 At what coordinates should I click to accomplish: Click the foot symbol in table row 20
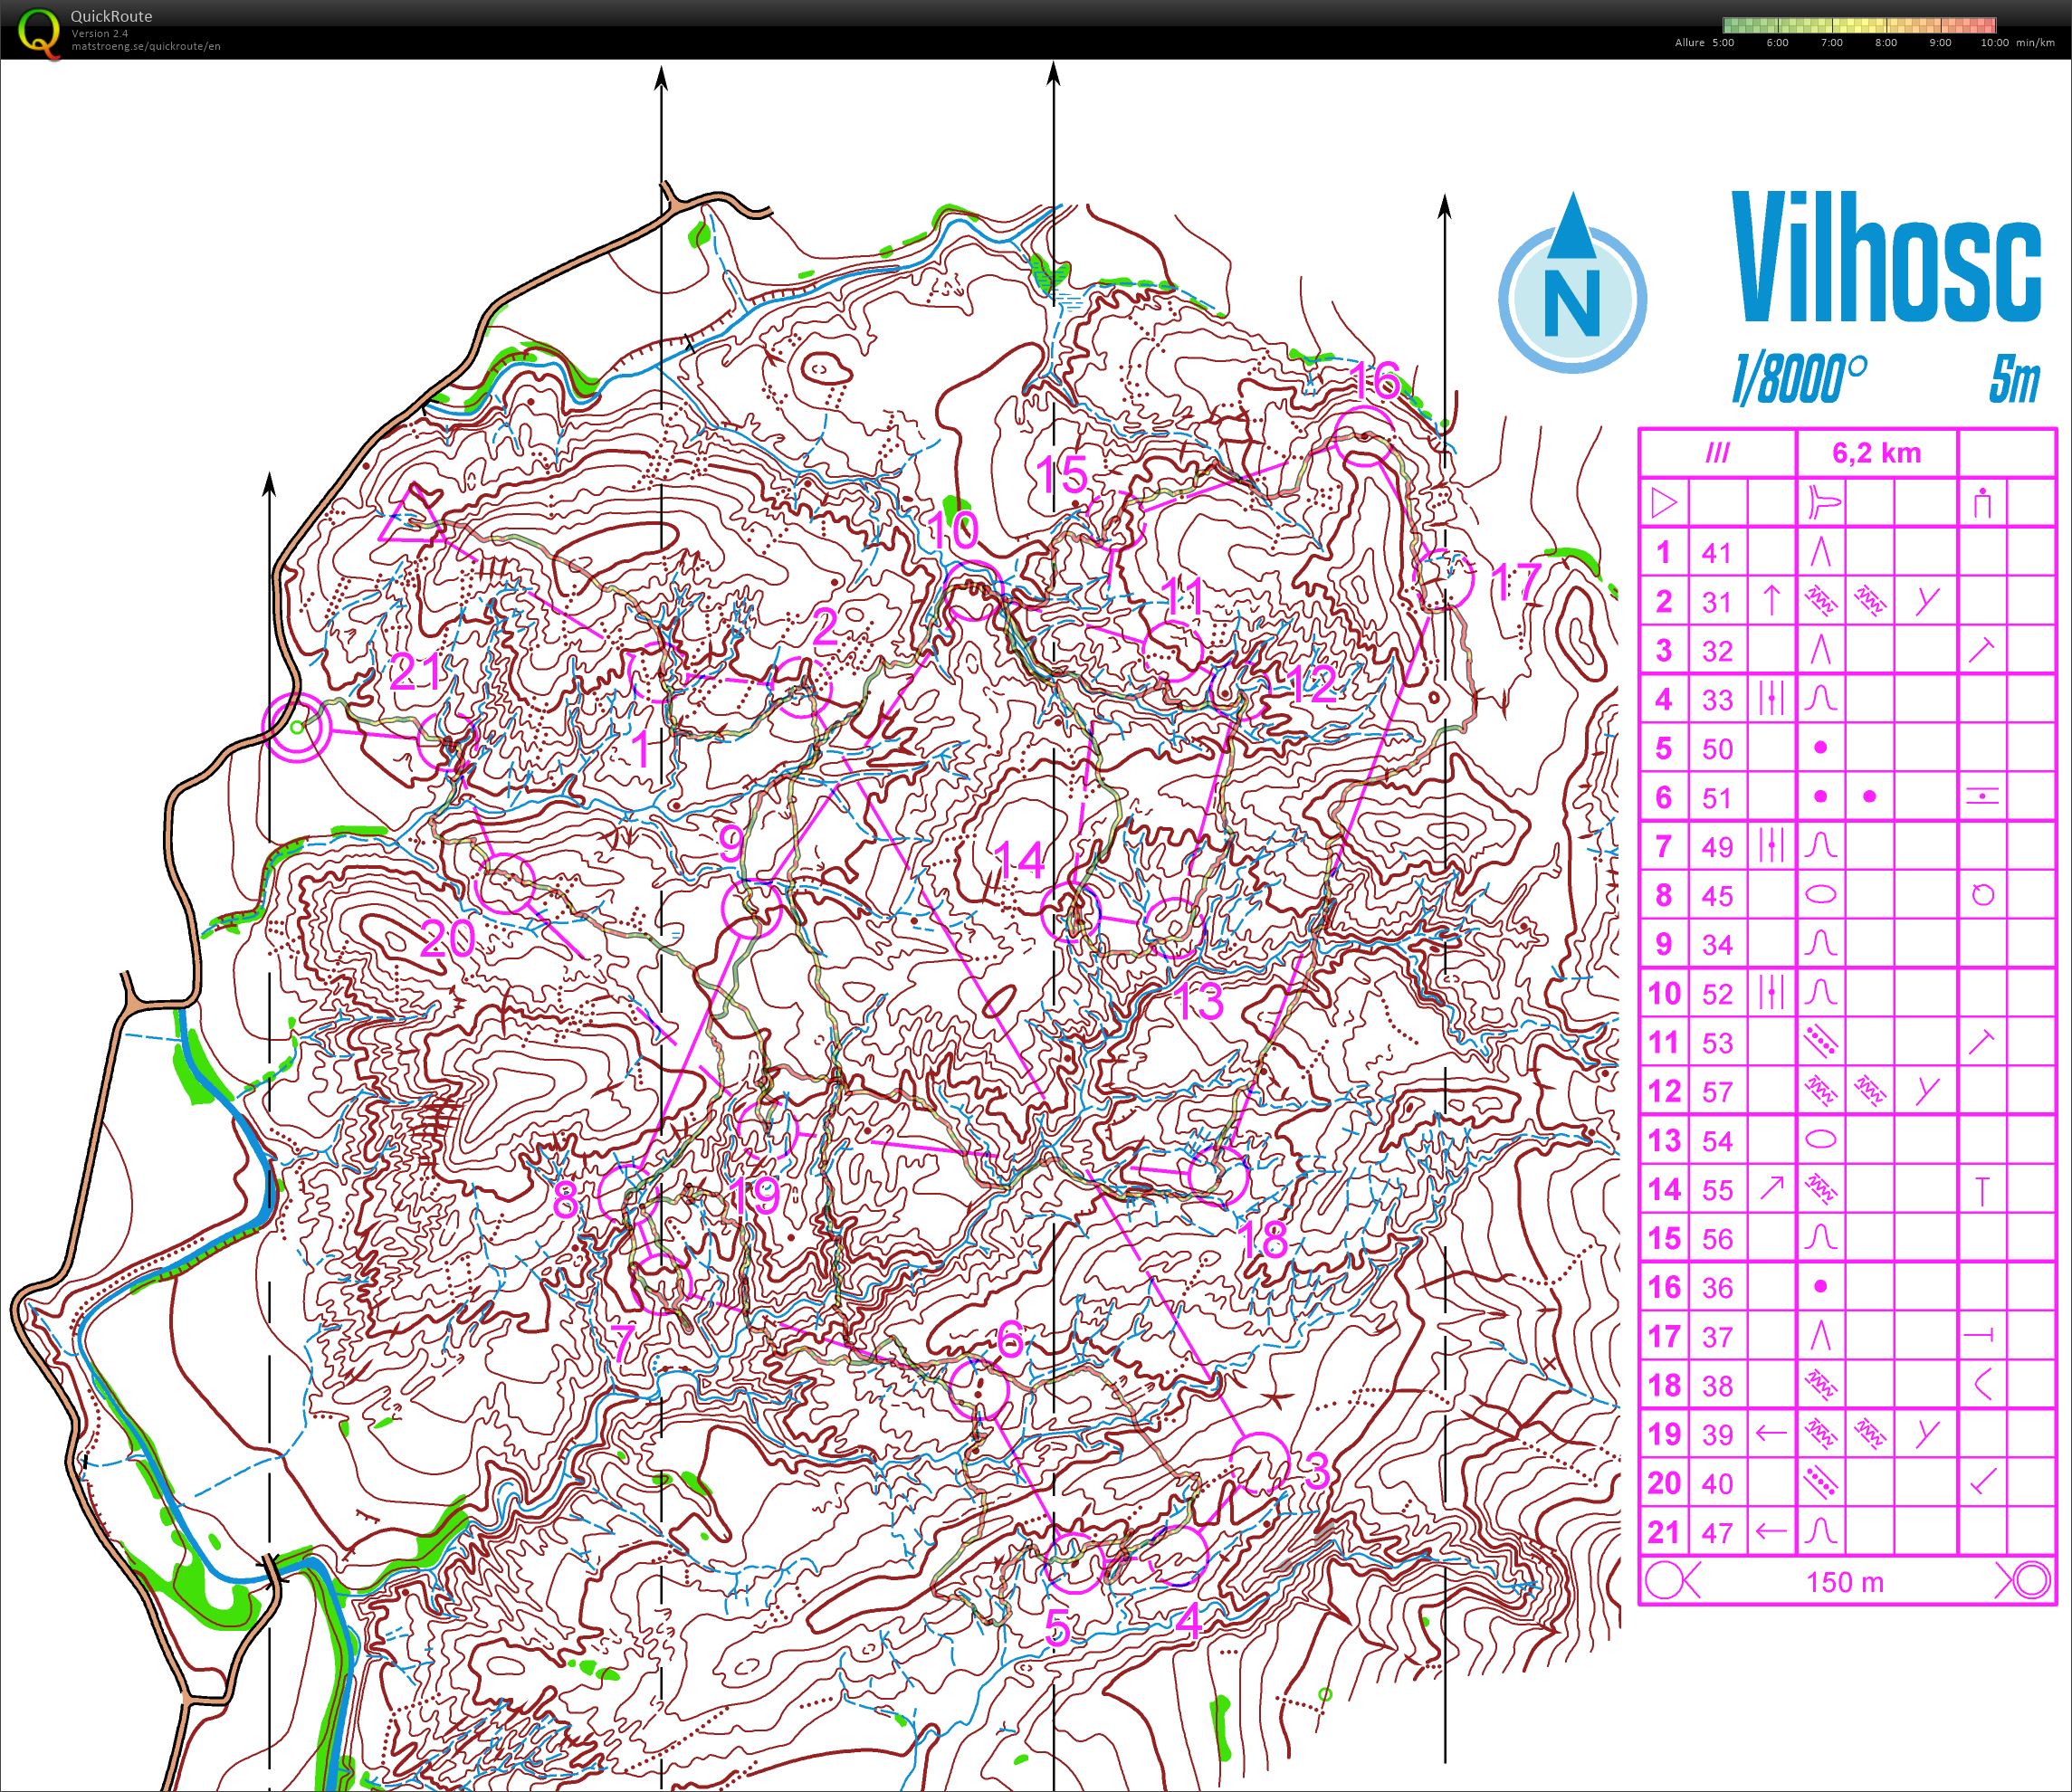tap(1982, 1481)
